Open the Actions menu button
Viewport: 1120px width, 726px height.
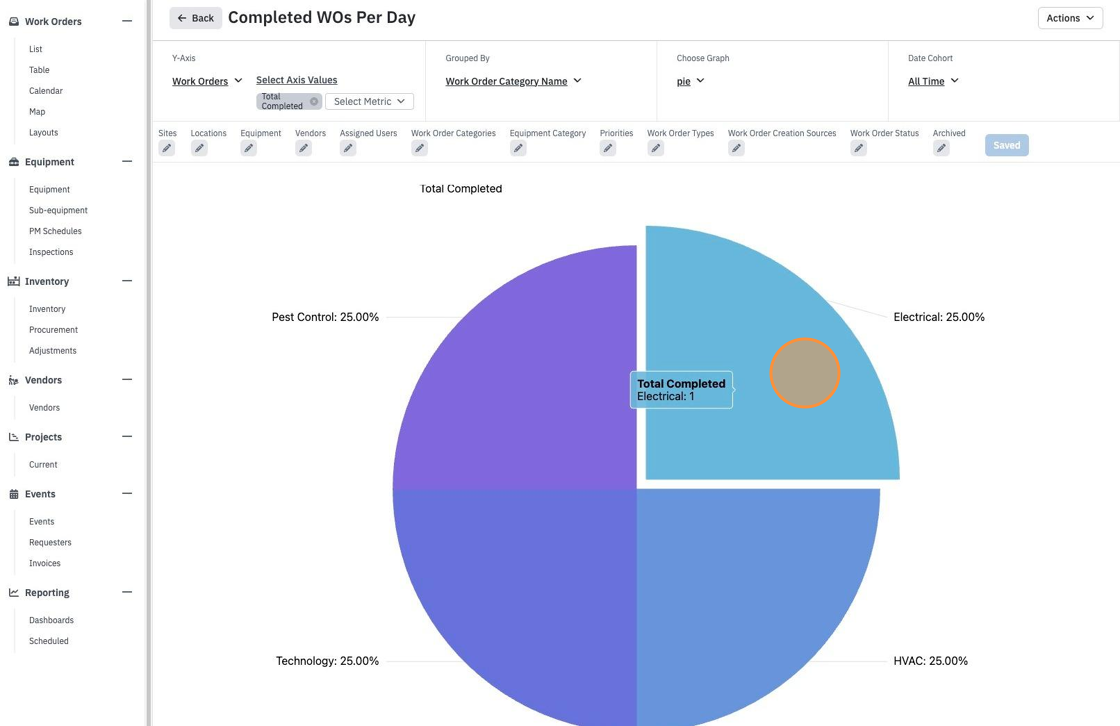[1070, 18]
